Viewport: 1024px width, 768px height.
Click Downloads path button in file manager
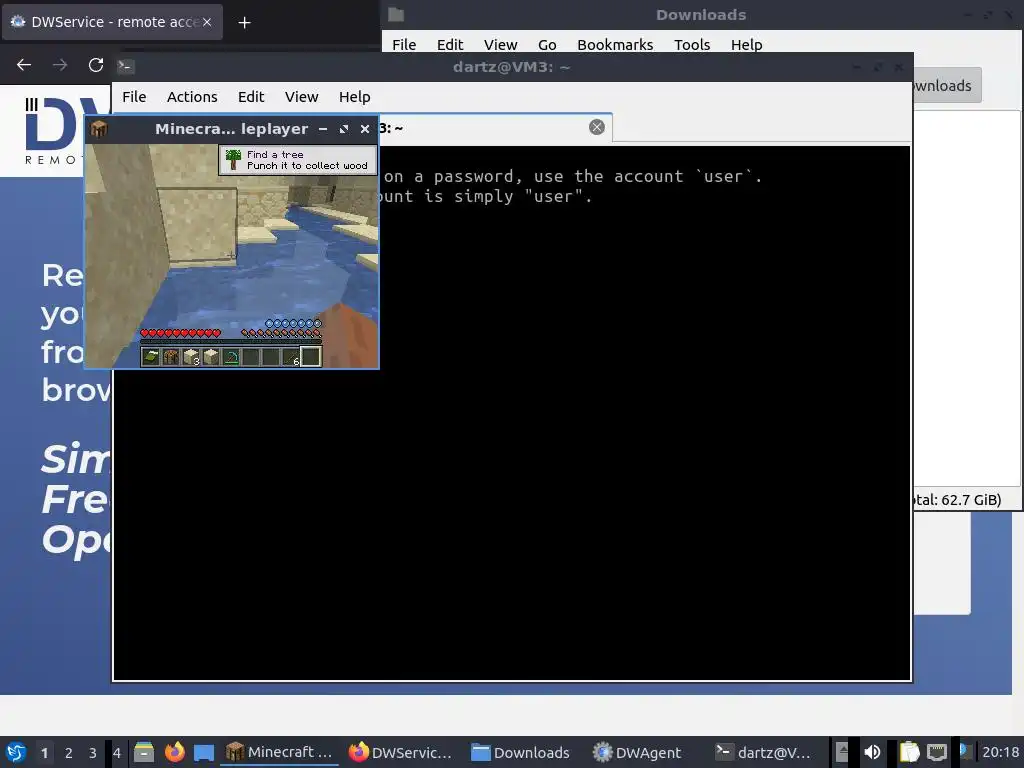pos(946,86)
